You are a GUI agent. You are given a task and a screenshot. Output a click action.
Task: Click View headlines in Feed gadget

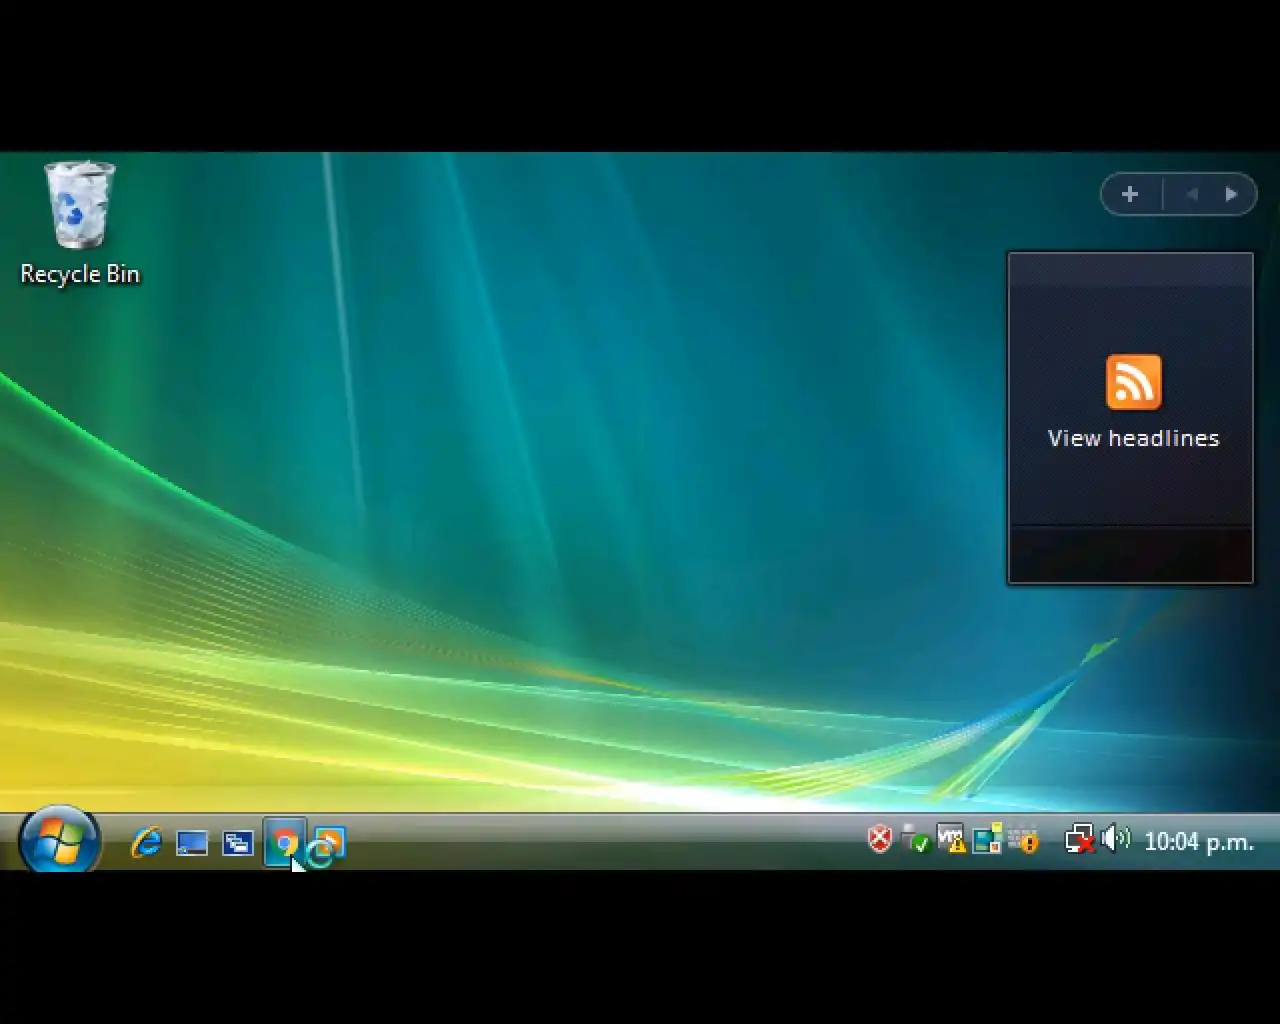tap(1133, 438)
